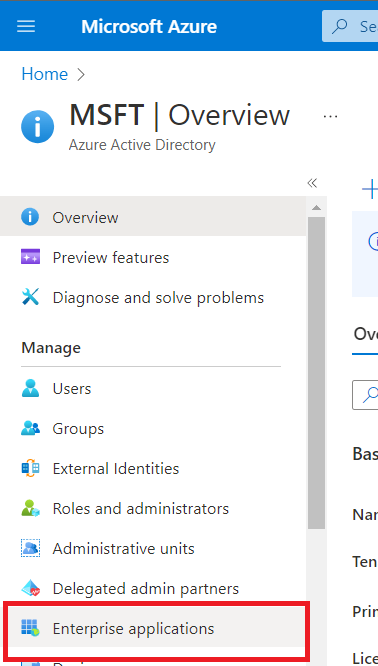The width and height of the screenshot is (378, 666).
Task: Click the Enterprise applications grid icon
Action: (30, 628)
